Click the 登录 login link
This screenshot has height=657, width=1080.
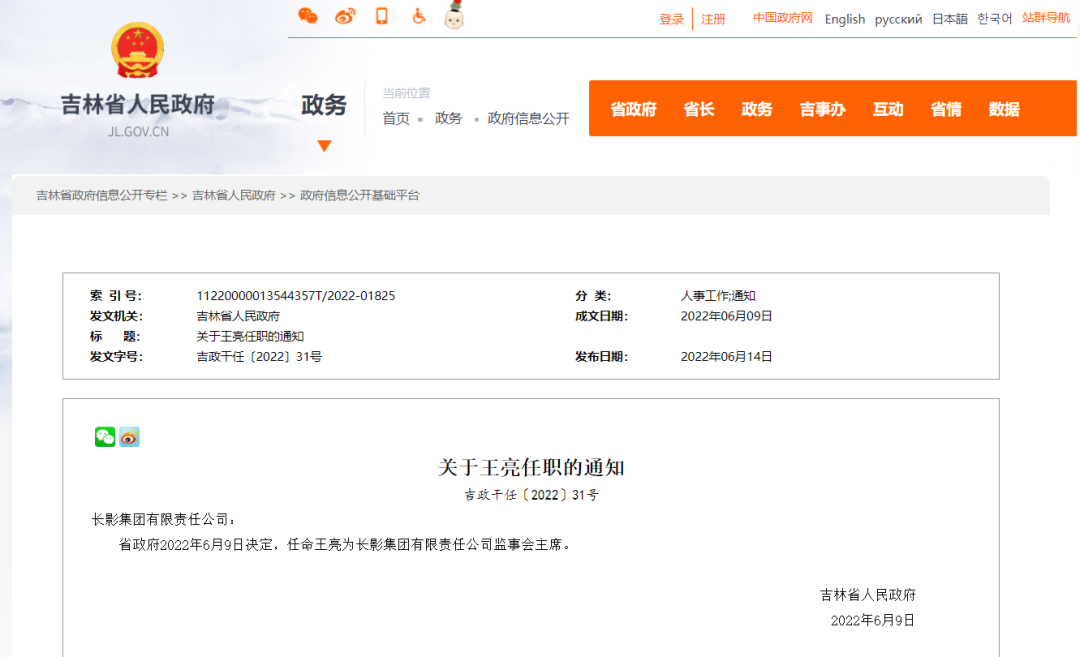(x=671, y=19)
